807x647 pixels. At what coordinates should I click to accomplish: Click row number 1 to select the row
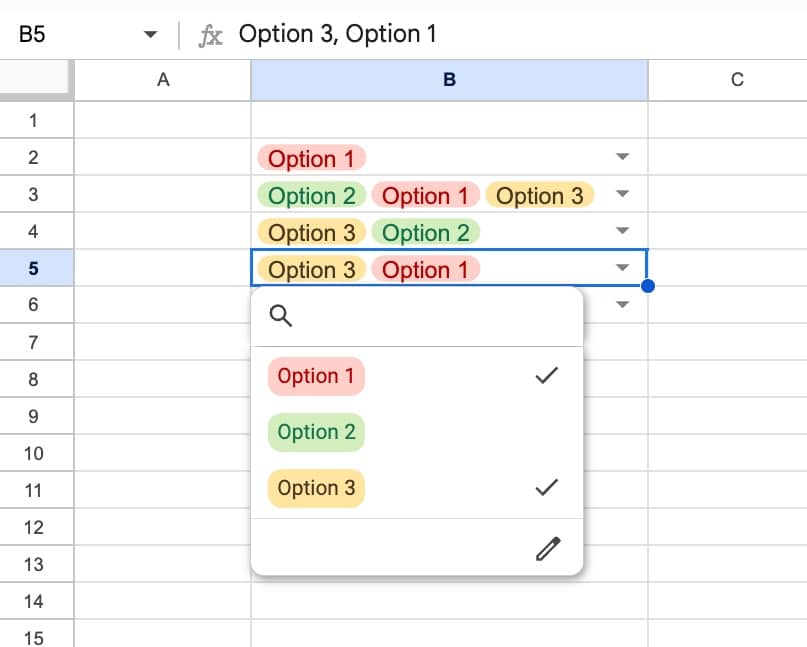tap(36, 120)
